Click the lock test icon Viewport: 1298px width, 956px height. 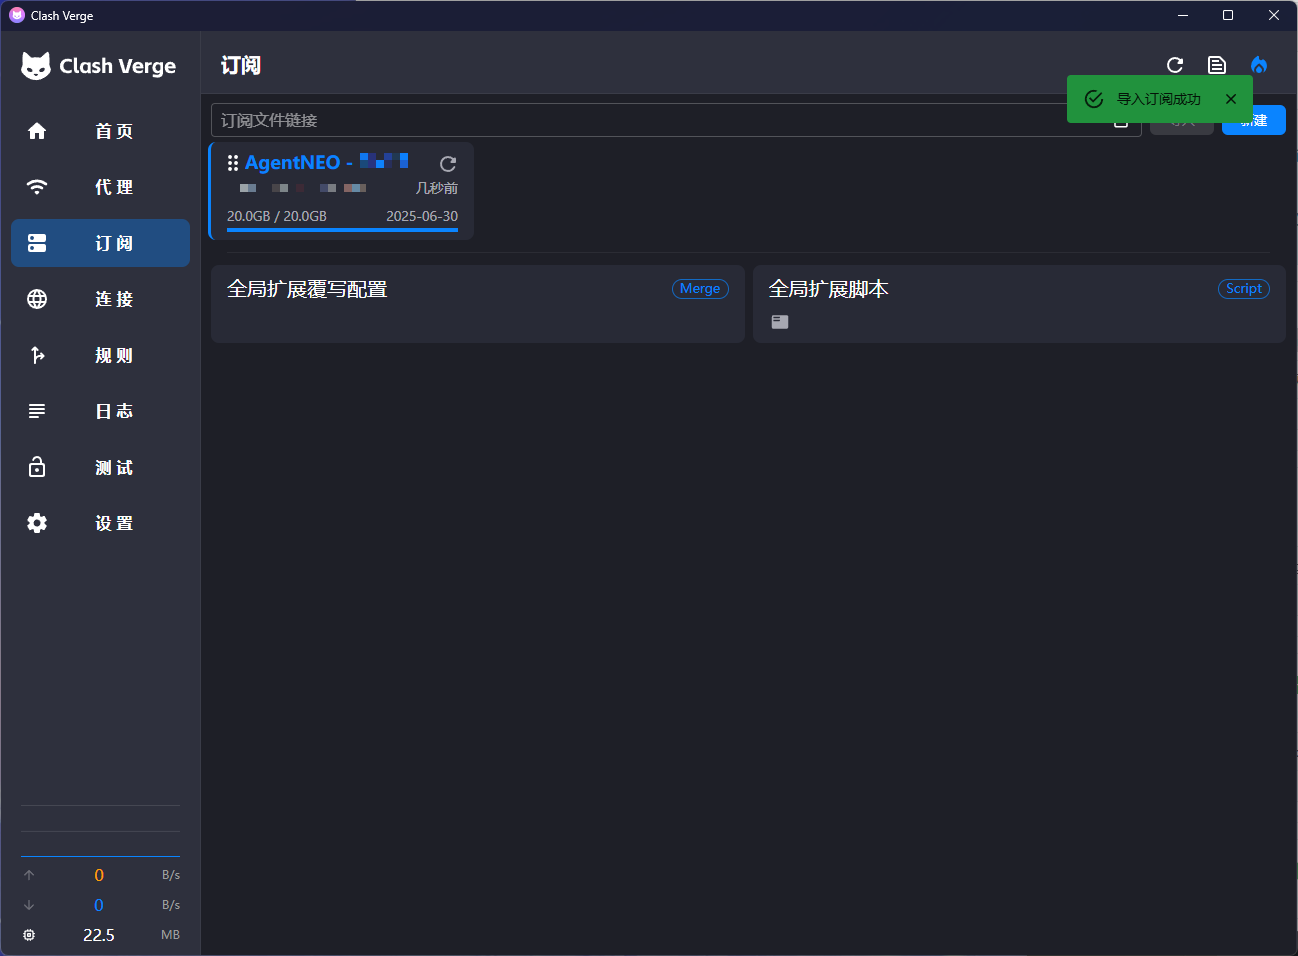[37, 467]
